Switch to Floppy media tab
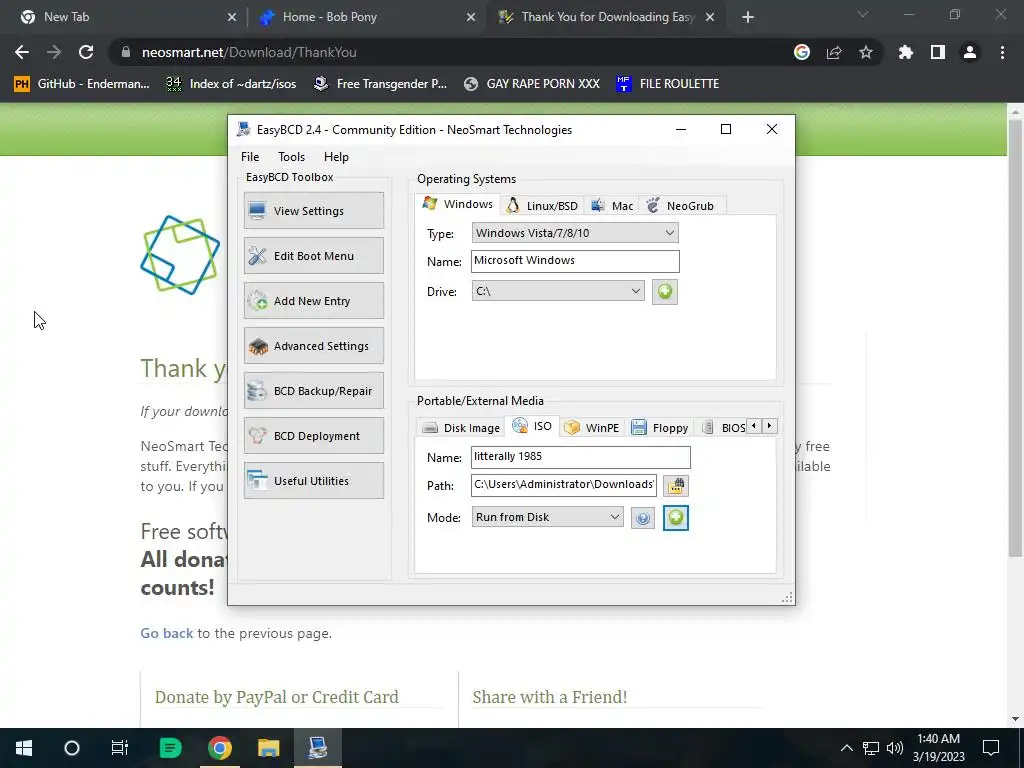 660,428
